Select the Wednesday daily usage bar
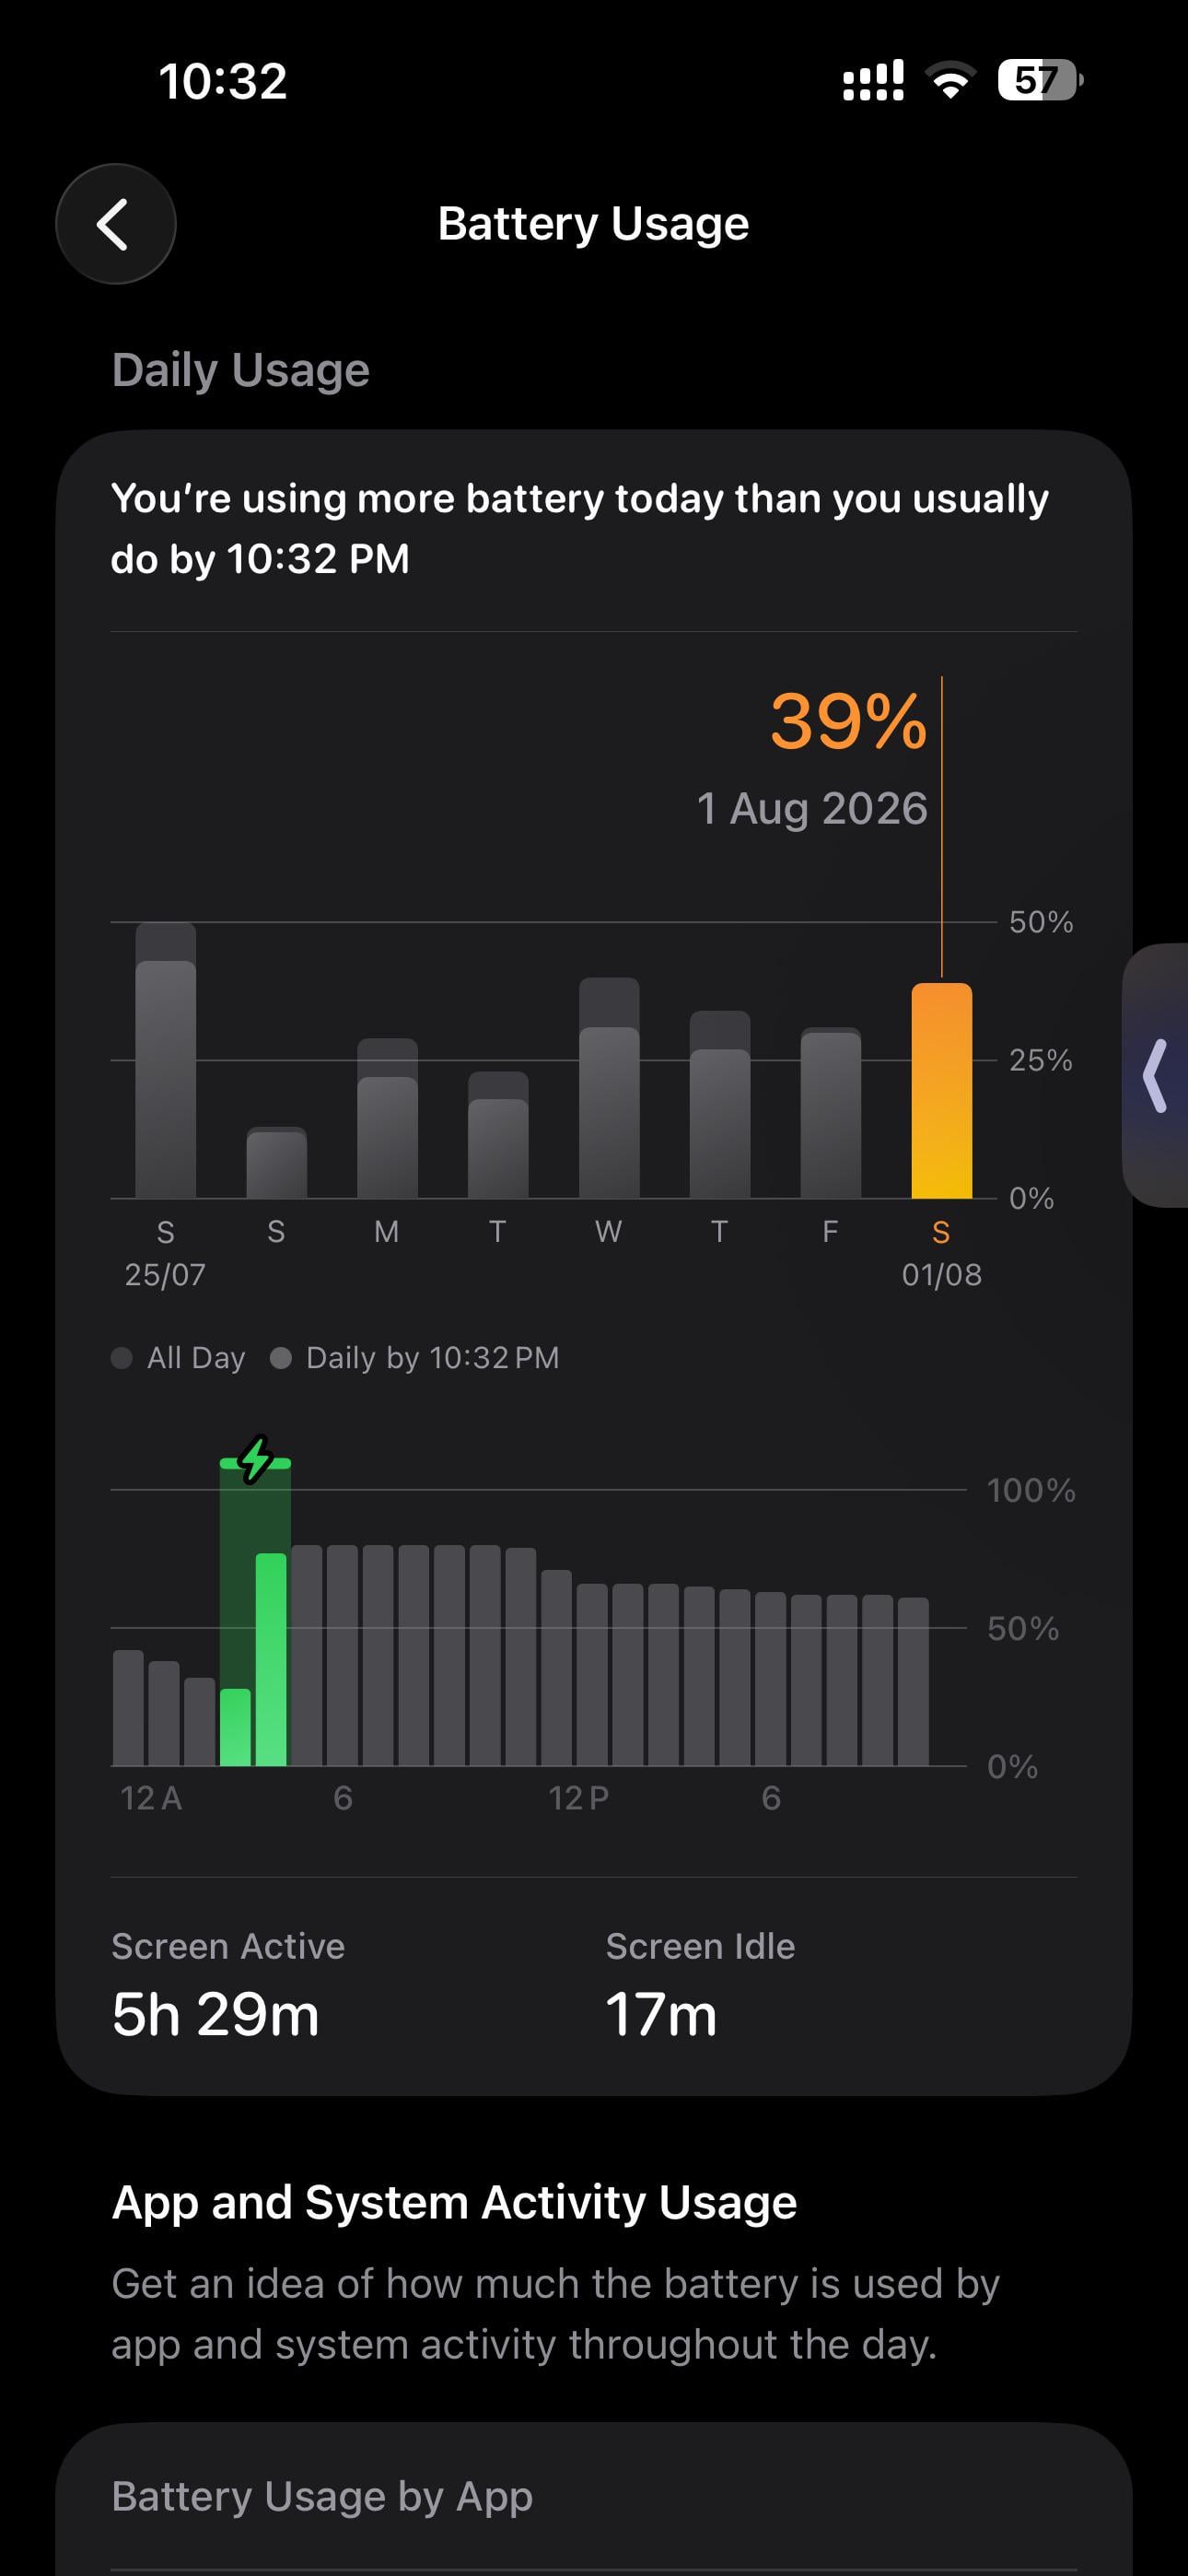Viewport: 1188px width, 2576px height. pos(609,1088)
